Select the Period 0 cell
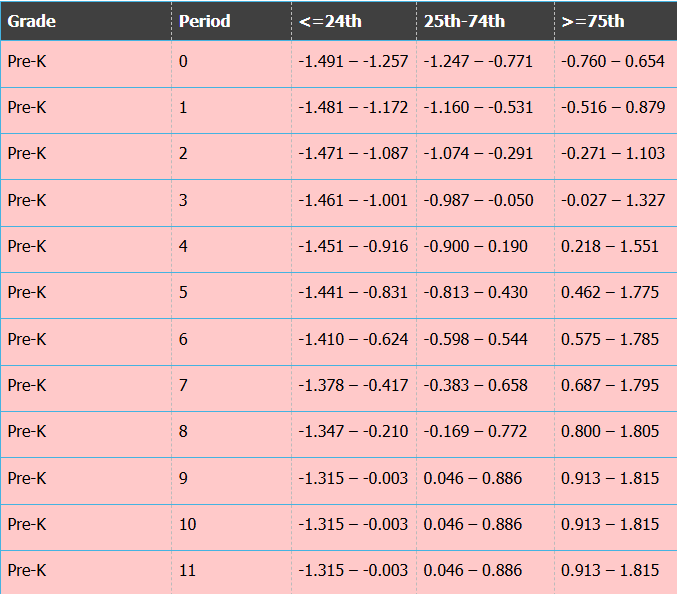 (x=183, y=62)
